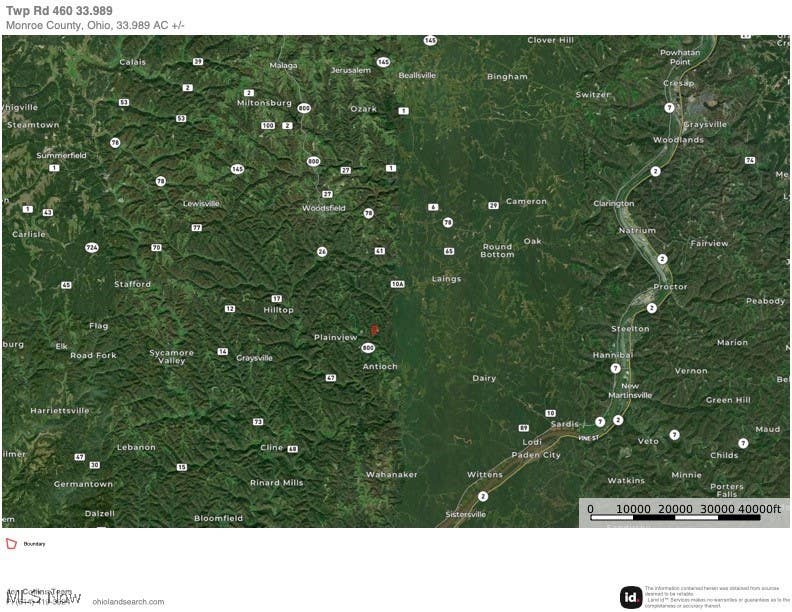Screen dimensions: 792x612
Task: Click the route 800 shield above Antioch
Action: [x=368, y=348]
